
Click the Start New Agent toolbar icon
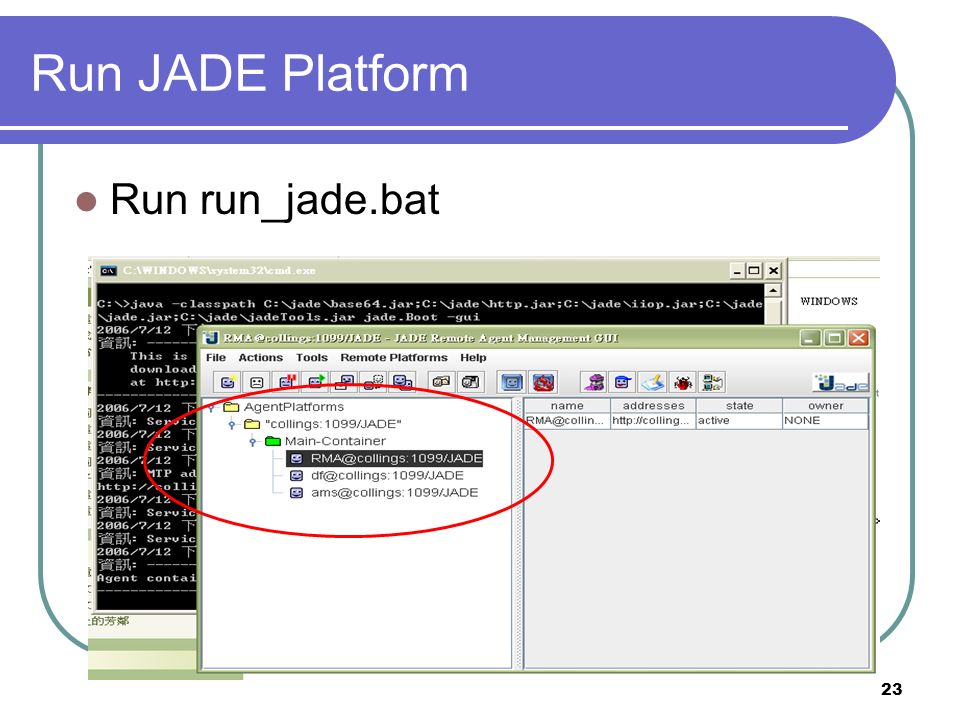228,383
